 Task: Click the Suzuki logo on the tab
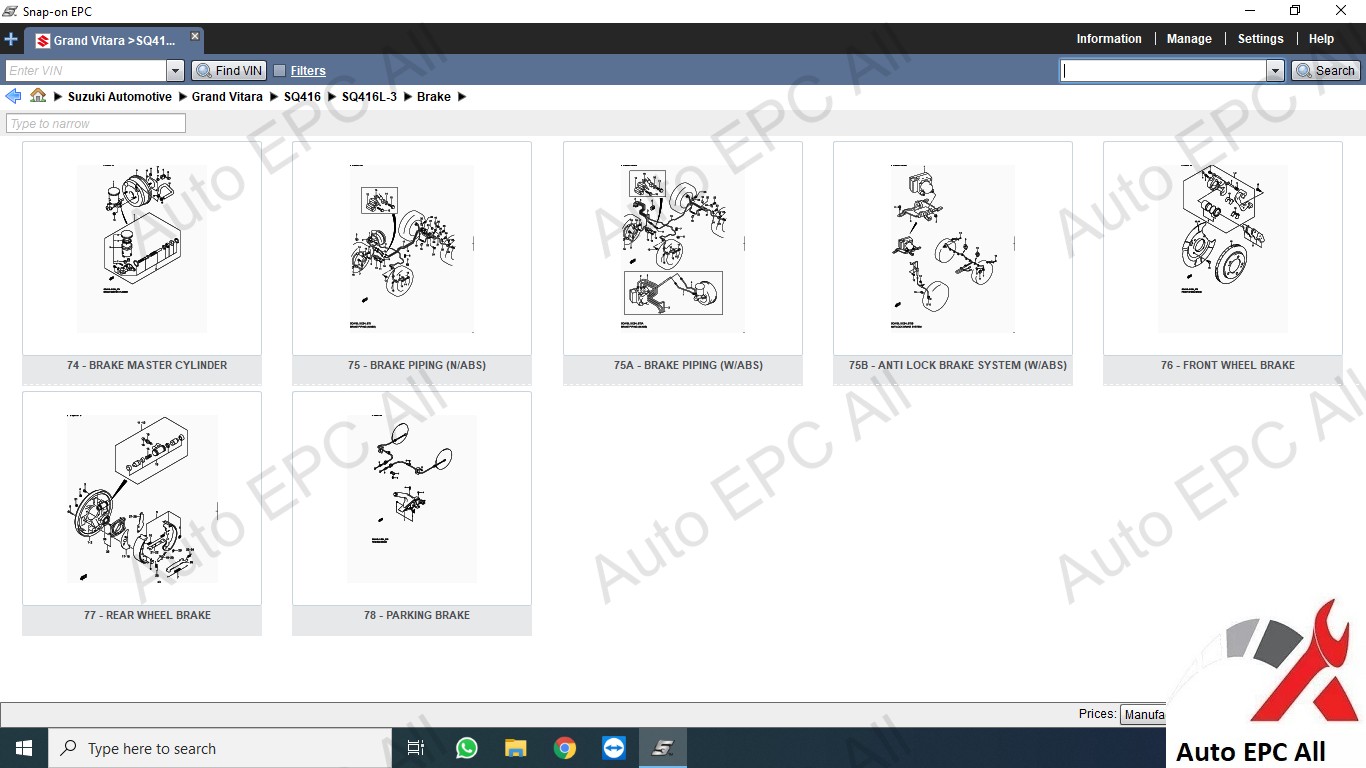43,41
